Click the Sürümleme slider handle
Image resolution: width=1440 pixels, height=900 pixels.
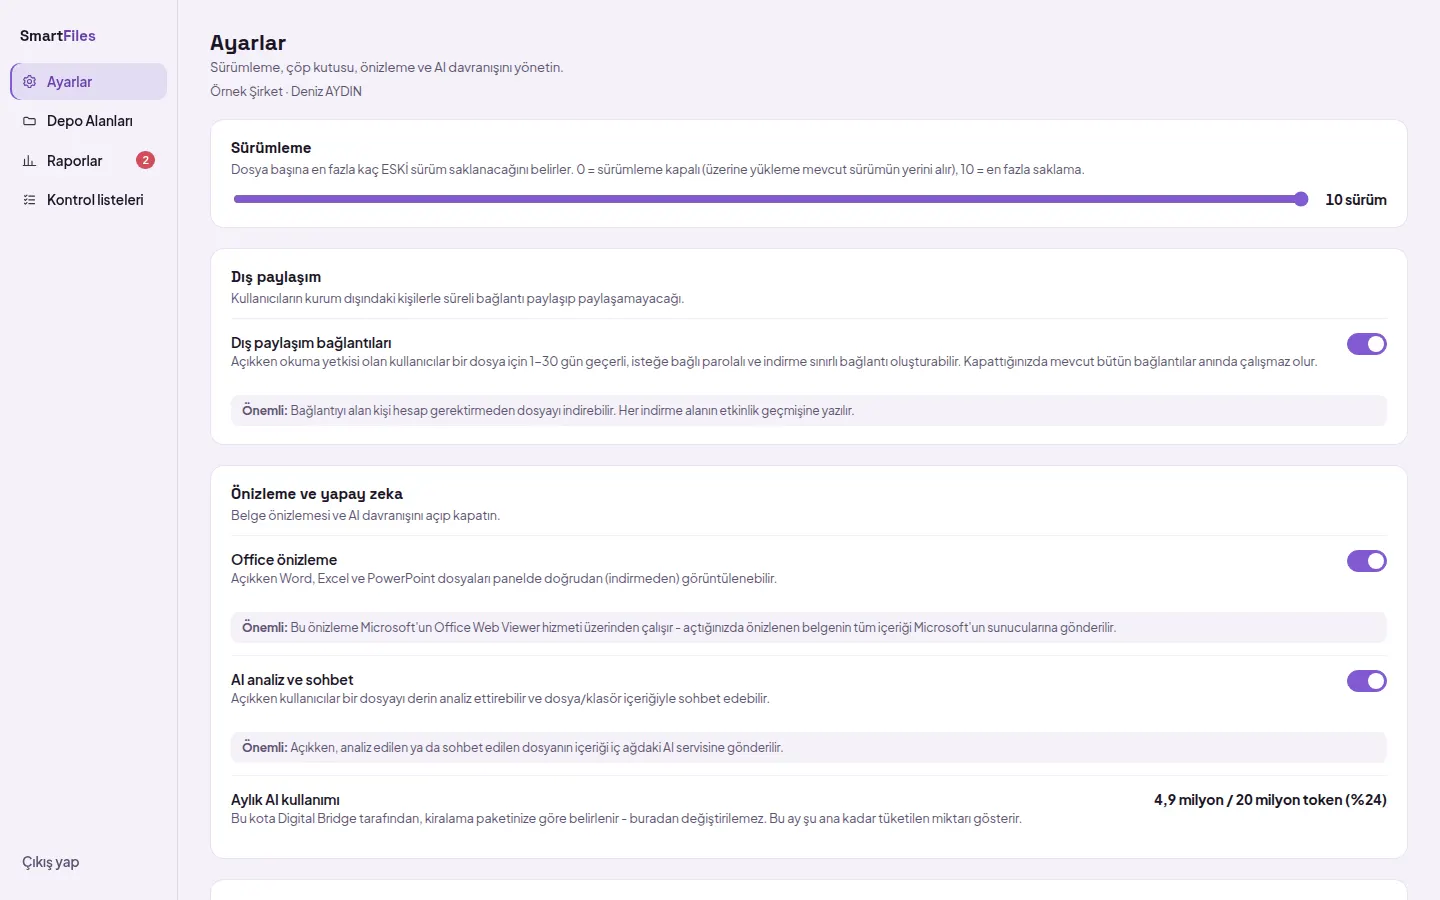coord(1301,199)
